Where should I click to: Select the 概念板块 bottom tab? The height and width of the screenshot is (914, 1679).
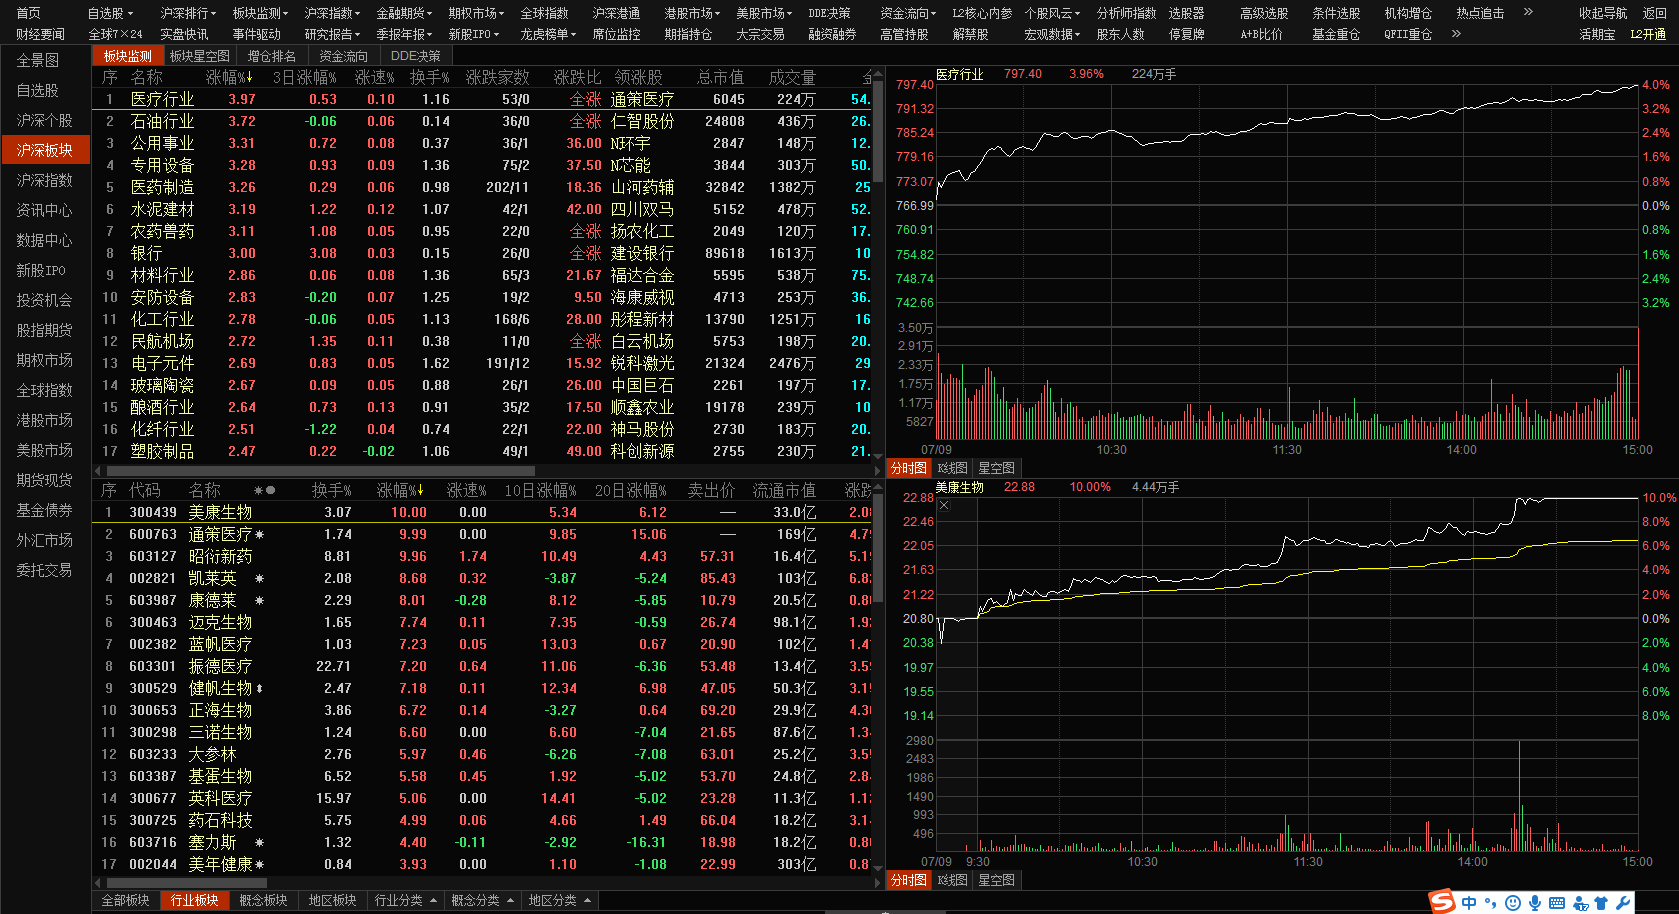[263, 900]
